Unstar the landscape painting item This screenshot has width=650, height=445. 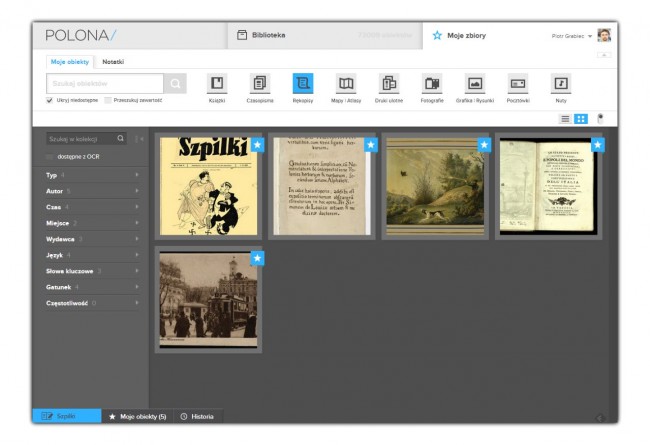click(484, 145)
